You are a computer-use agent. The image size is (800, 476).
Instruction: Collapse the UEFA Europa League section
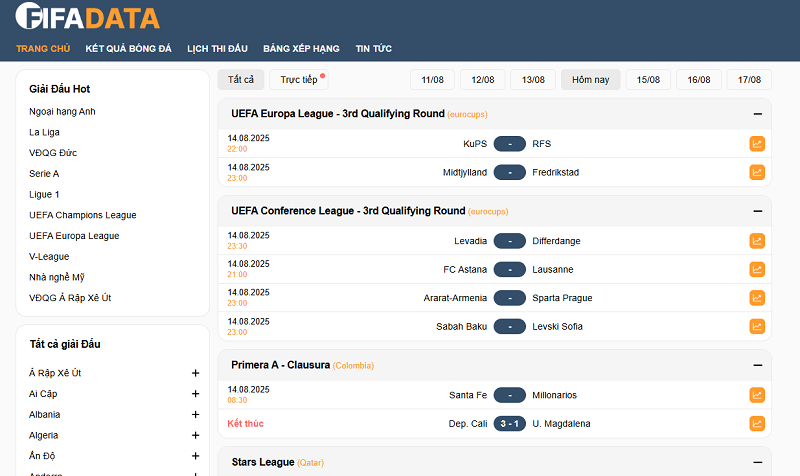click(758, 114)
